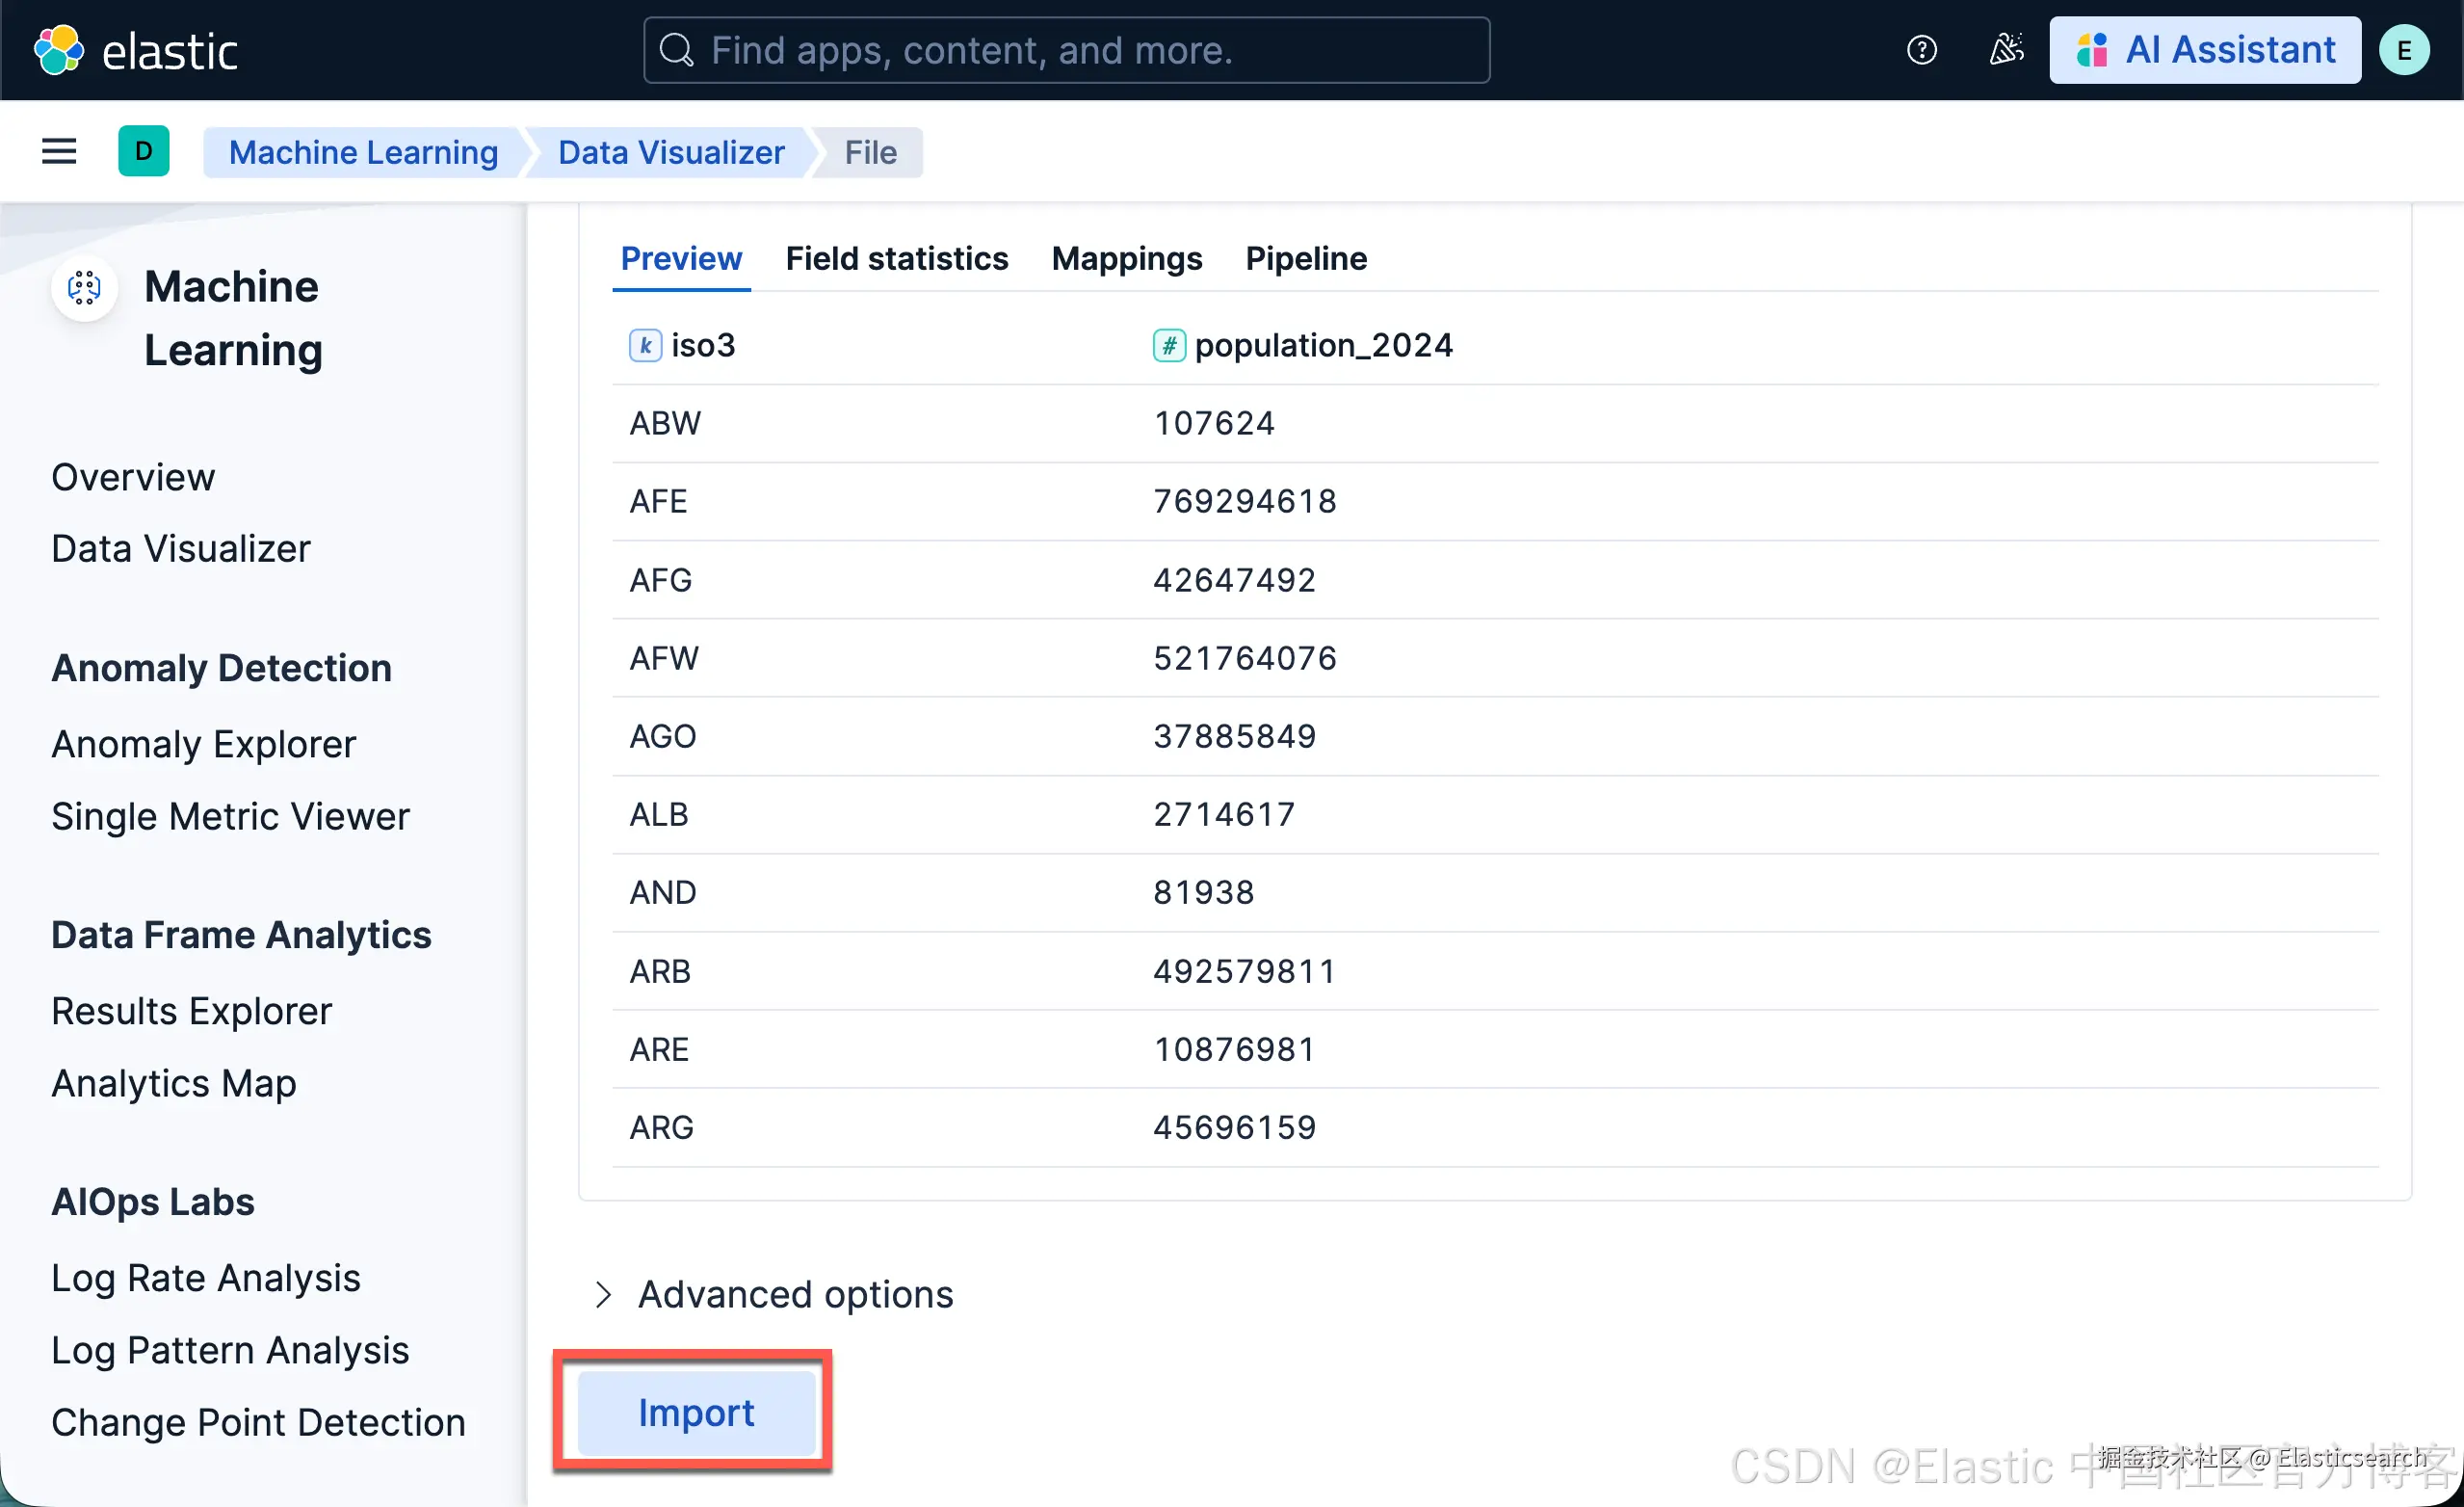
Task: Click the user avatar E icon
Action: tap(2404, 50)
